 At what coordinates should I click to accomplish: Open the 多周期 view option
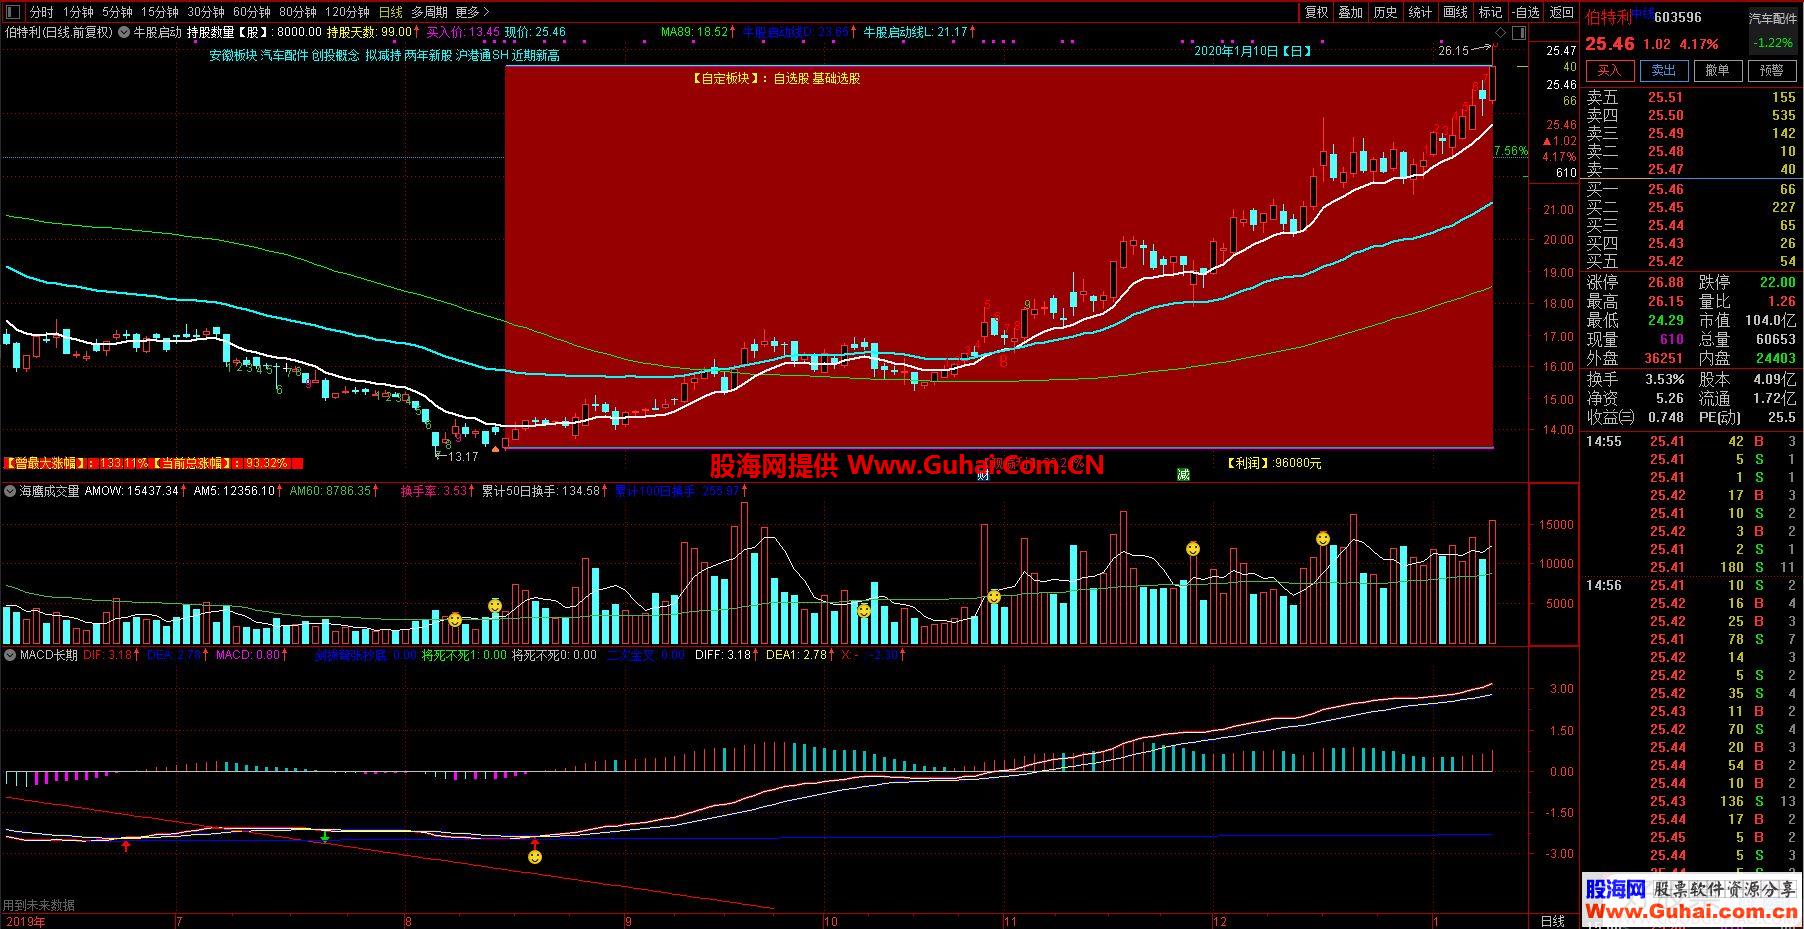[x=428, y=12]
